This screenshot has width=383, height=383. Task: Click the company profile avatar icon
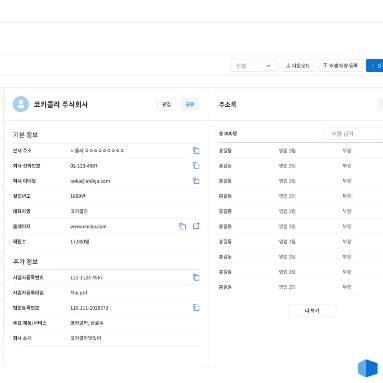[x=21, y=104]
